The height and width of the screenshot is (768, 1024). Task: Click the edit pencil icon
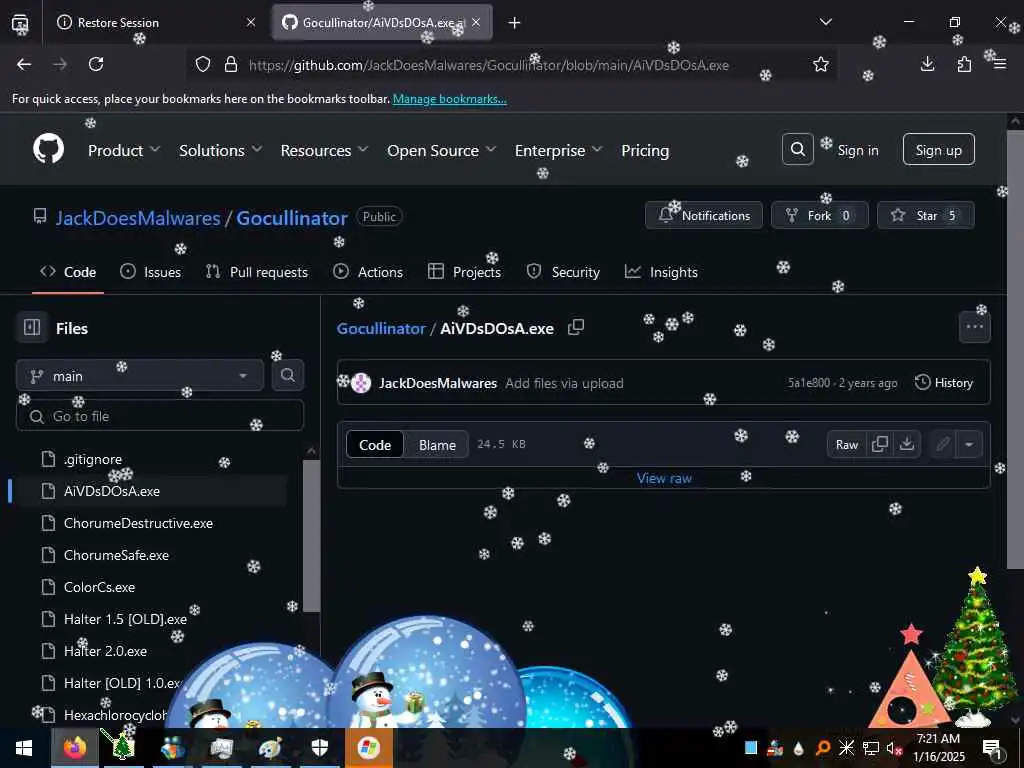[942, 444]
